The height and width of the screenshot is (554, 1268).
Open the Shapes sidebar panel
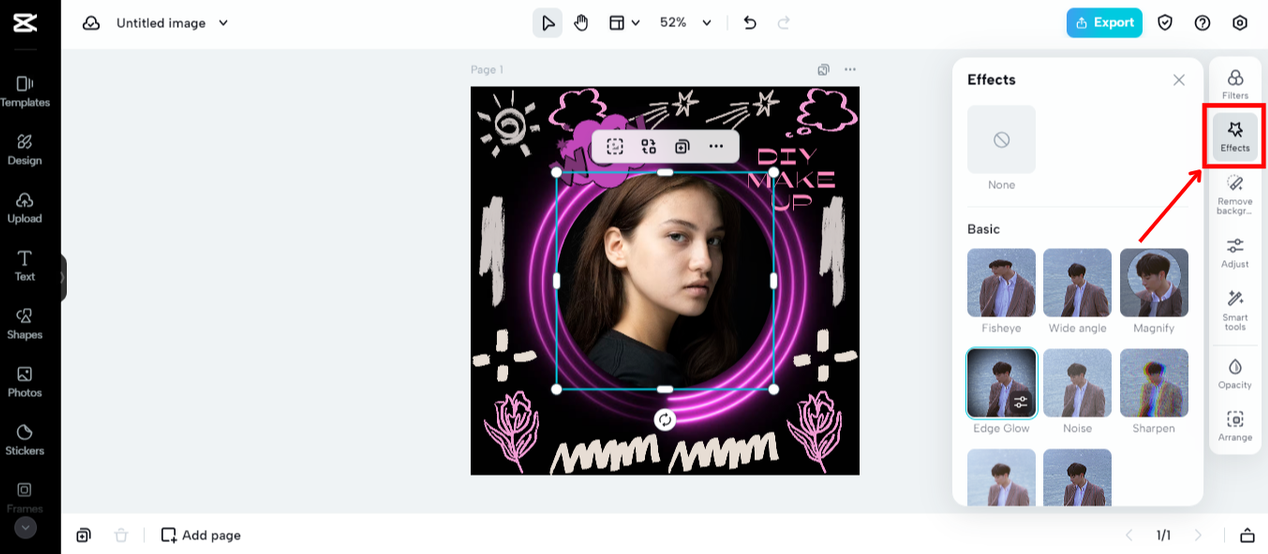point(25,323)
